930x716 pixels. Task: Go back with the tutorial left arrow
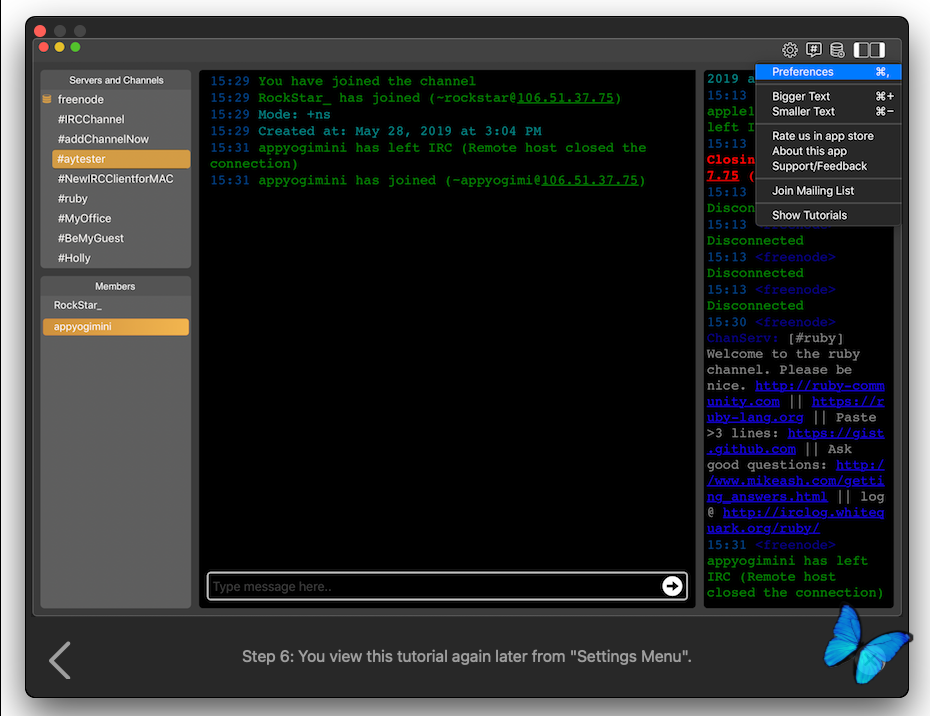pos(60,660)
